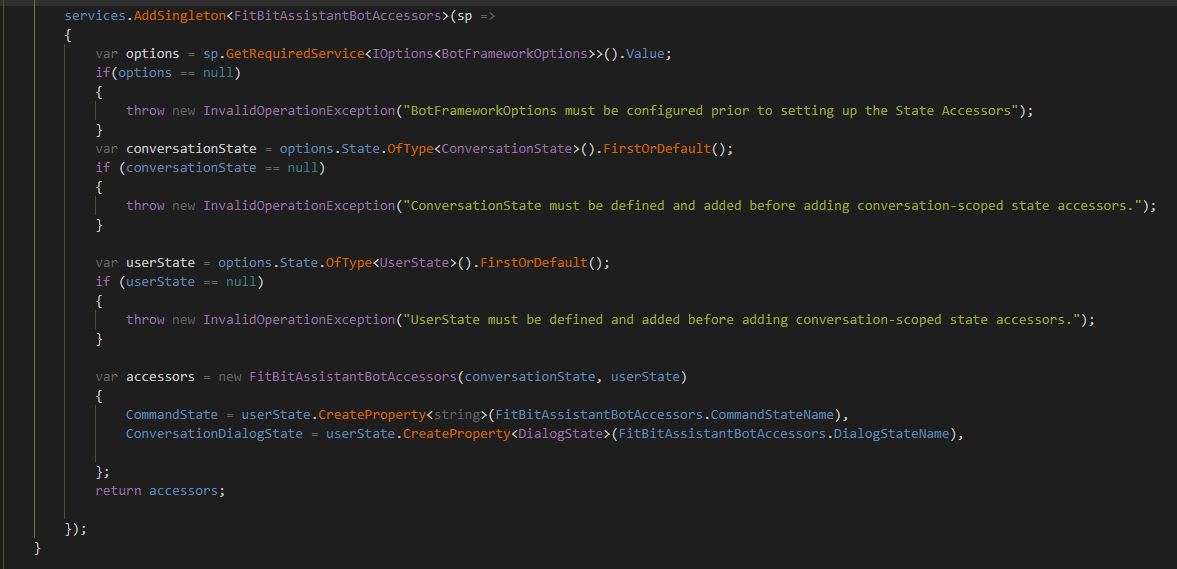Click 'if (conversationState == null)' condition
Screen dimensions: 1177x569
coord(210,167)
